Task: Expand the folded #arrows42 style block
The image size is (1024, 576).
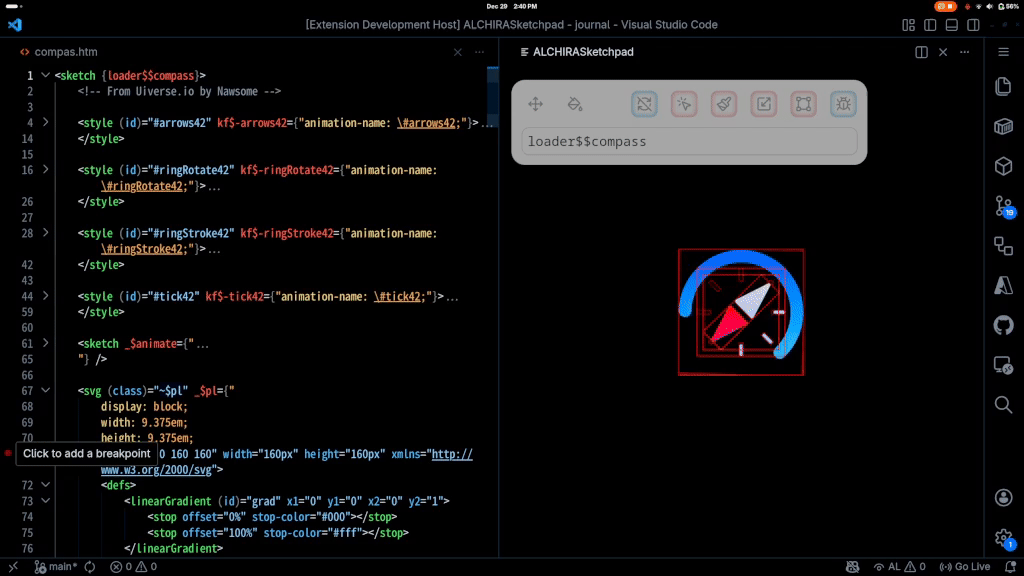Action: click(46, 123)
